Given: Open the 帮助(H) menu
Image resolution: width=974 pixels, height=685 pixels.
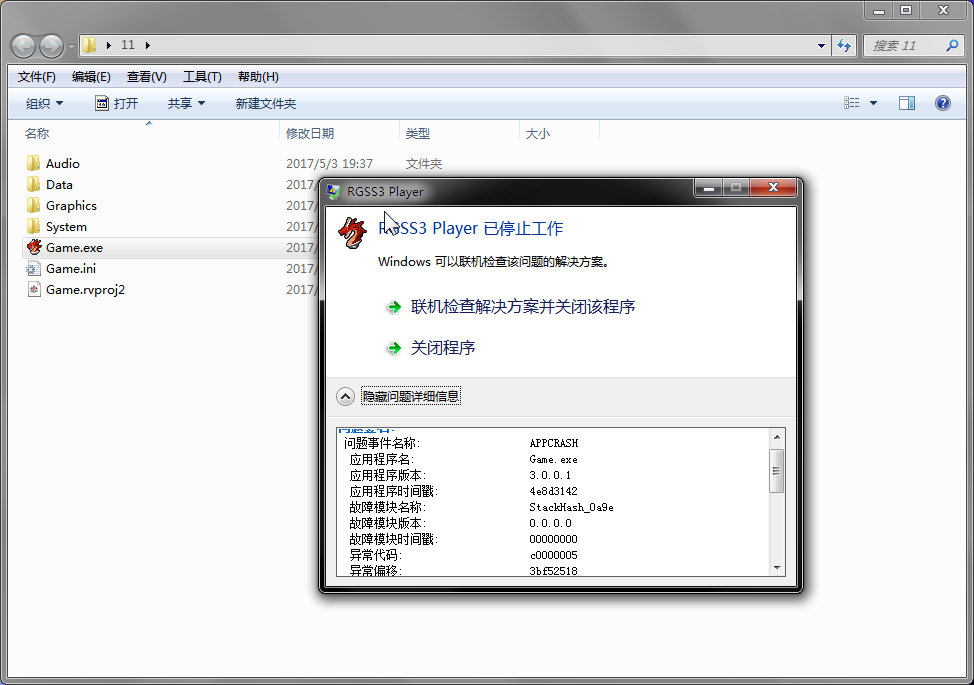Looking at the screenshot, I should point(258,76).
